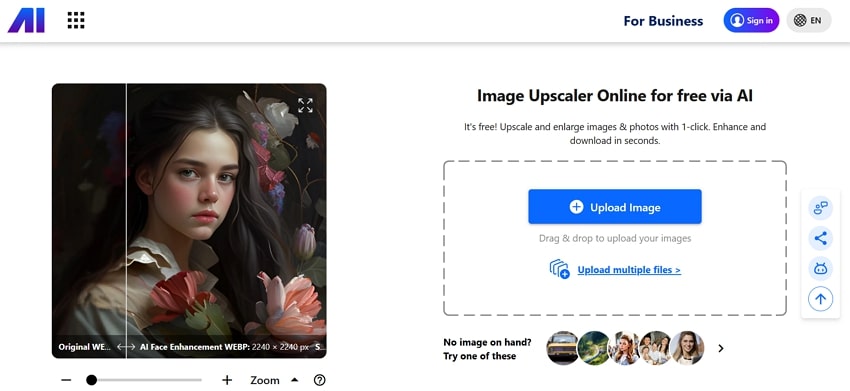
Task: Click the scroll-to-top arrow icon
Action: (820, 299)
